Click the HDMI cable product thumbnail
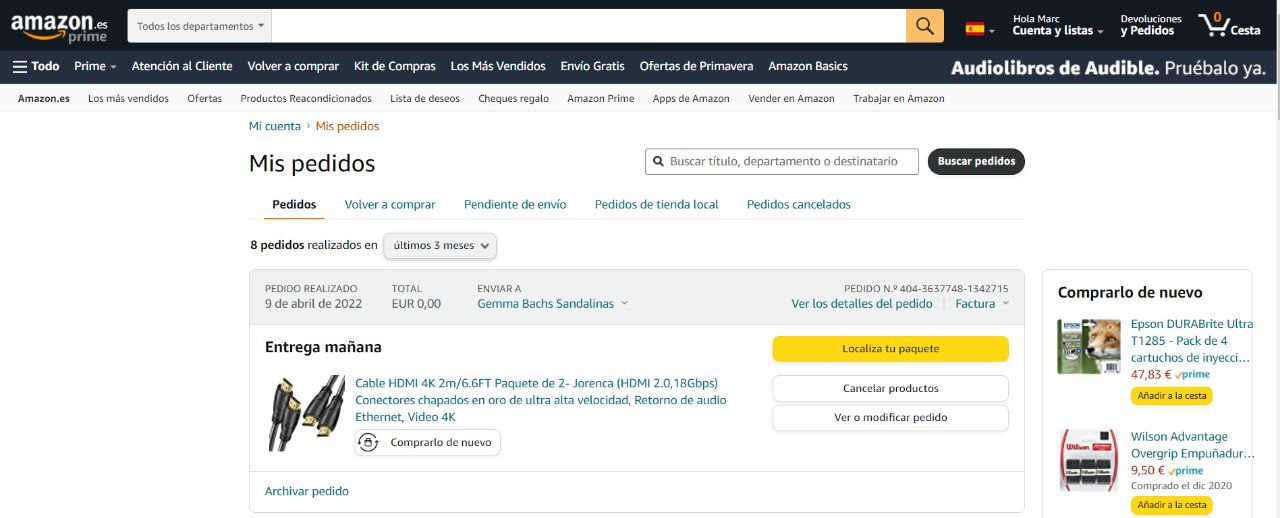This screenshot has height=518, width=1280. (306, 412)
